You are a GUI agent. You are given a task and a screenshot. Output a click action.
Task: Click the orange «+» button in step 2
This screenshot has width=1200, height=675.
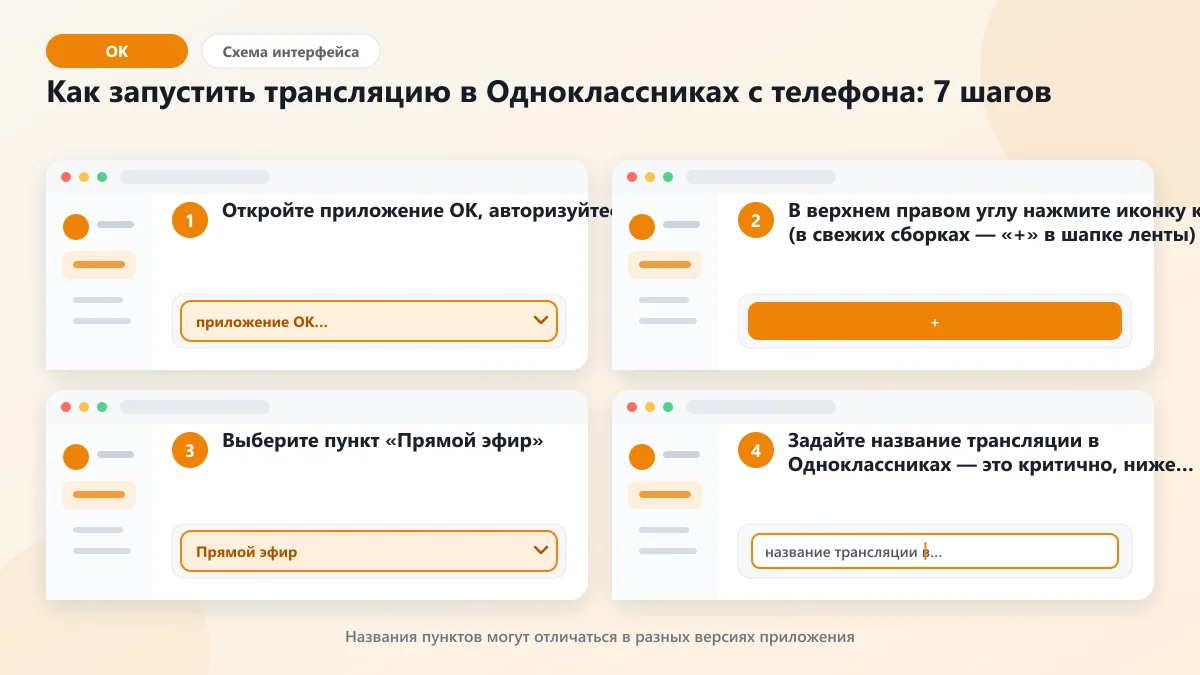[935, 321]
